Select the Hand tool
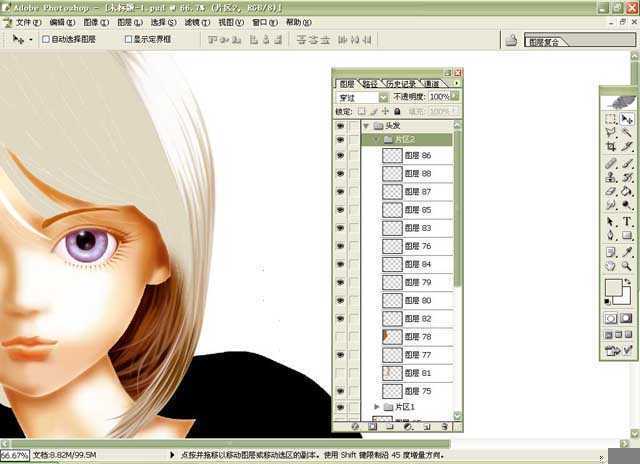 tap(611, 266)
